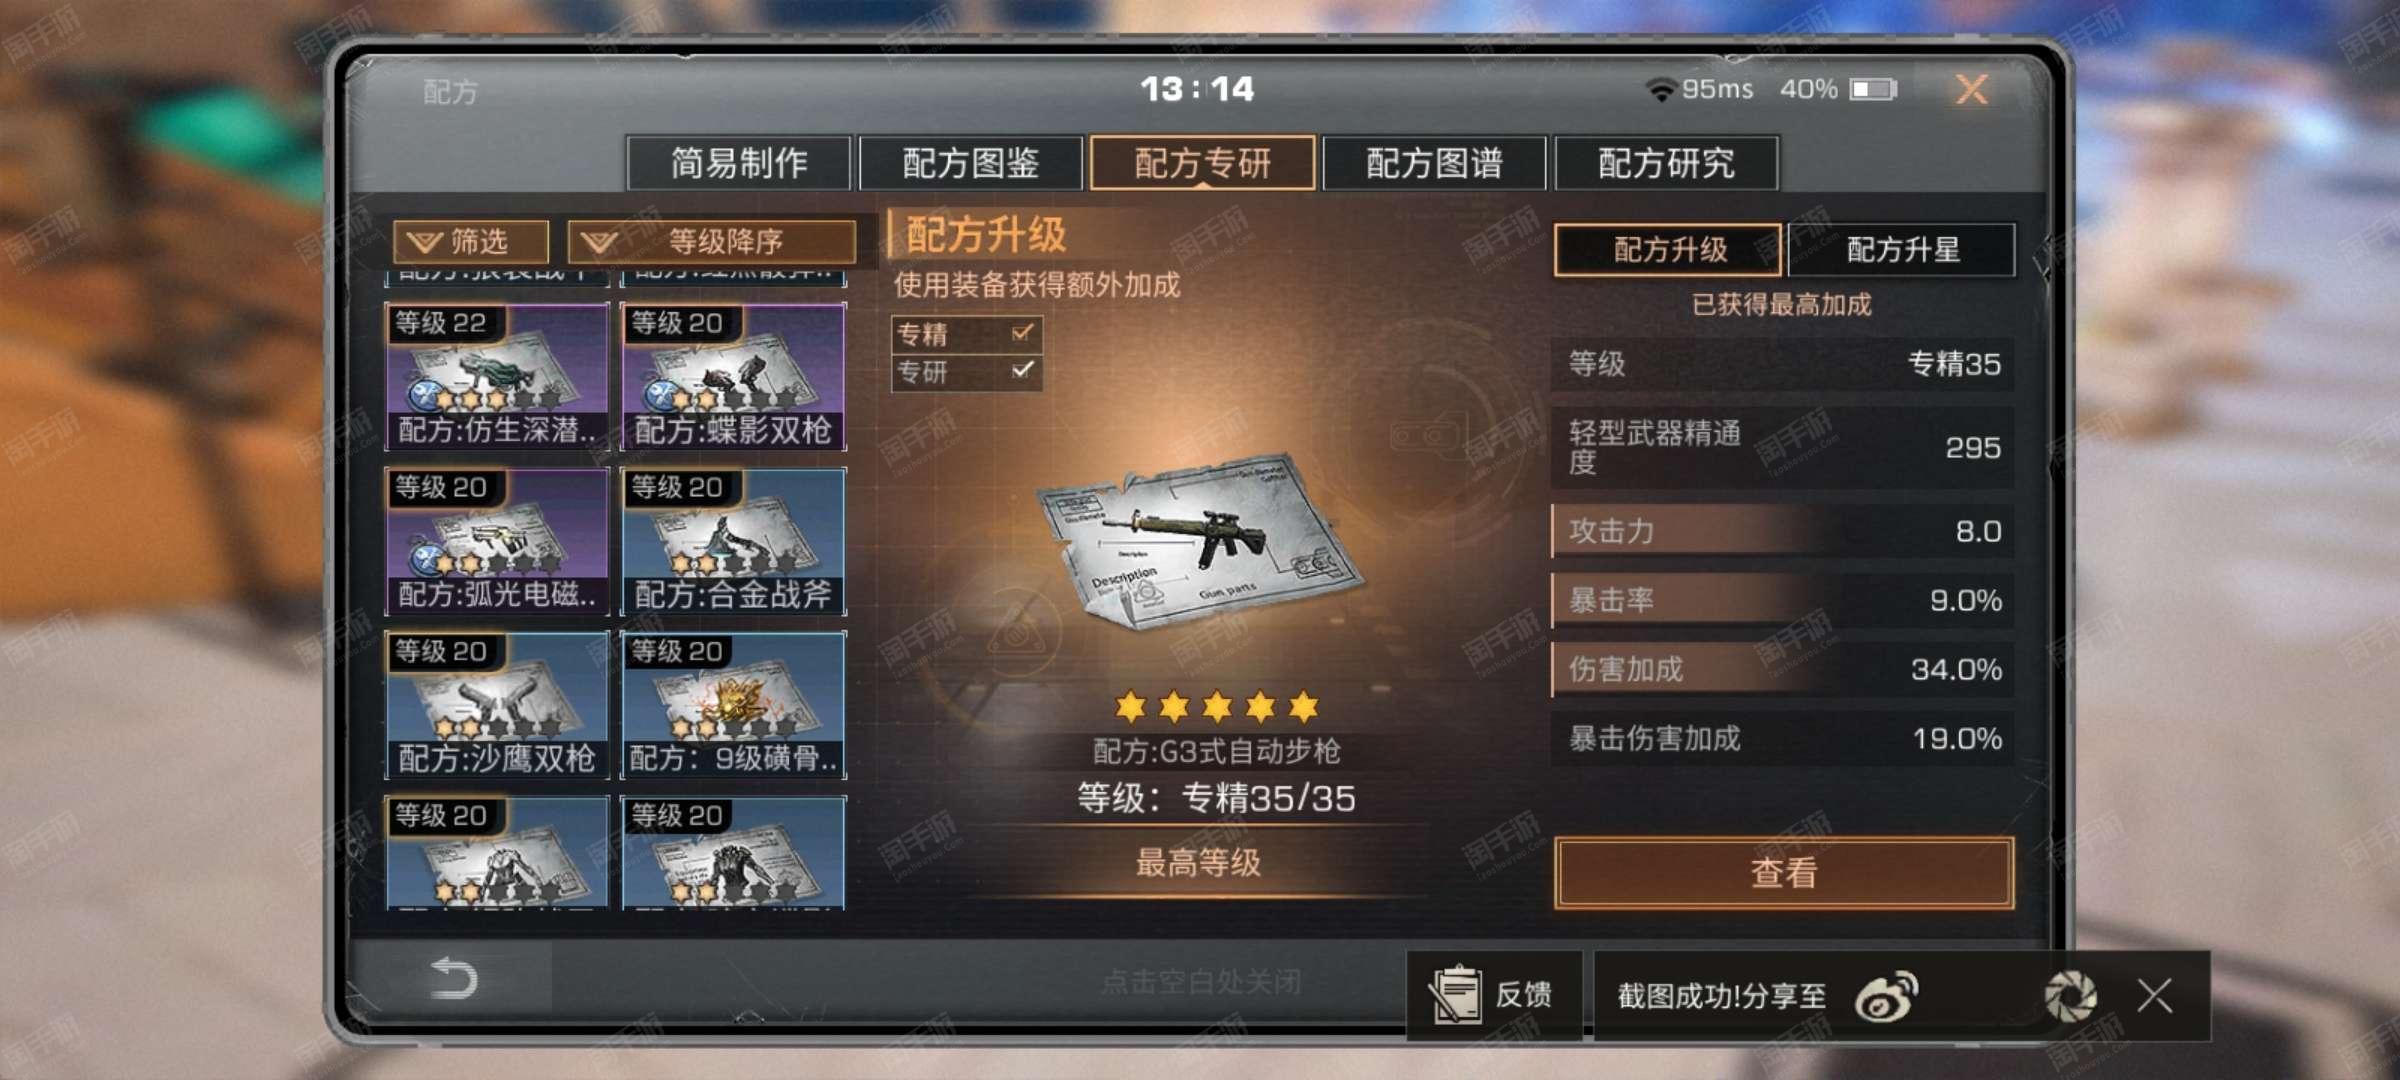Open the feedback clipboard icon

[x=1456, y=995]
